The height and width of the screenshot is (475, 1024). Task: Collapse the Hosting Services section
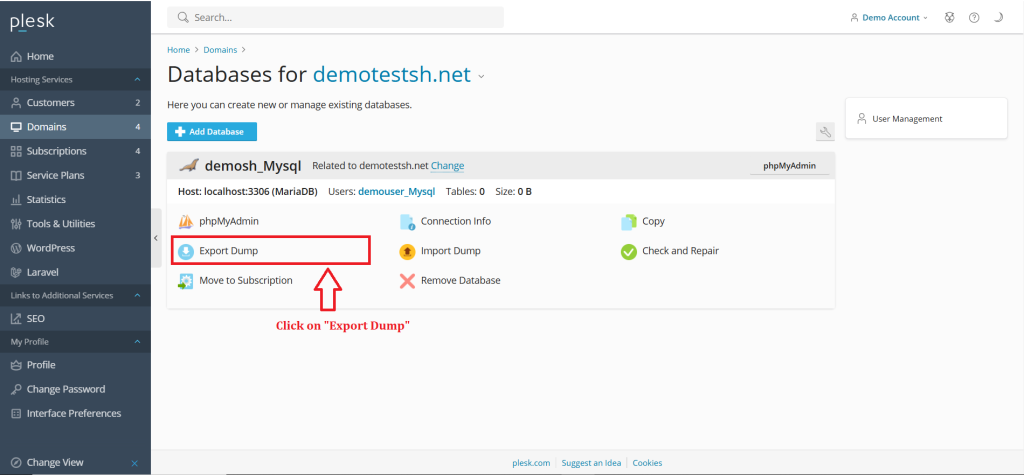tap(137, 80)
